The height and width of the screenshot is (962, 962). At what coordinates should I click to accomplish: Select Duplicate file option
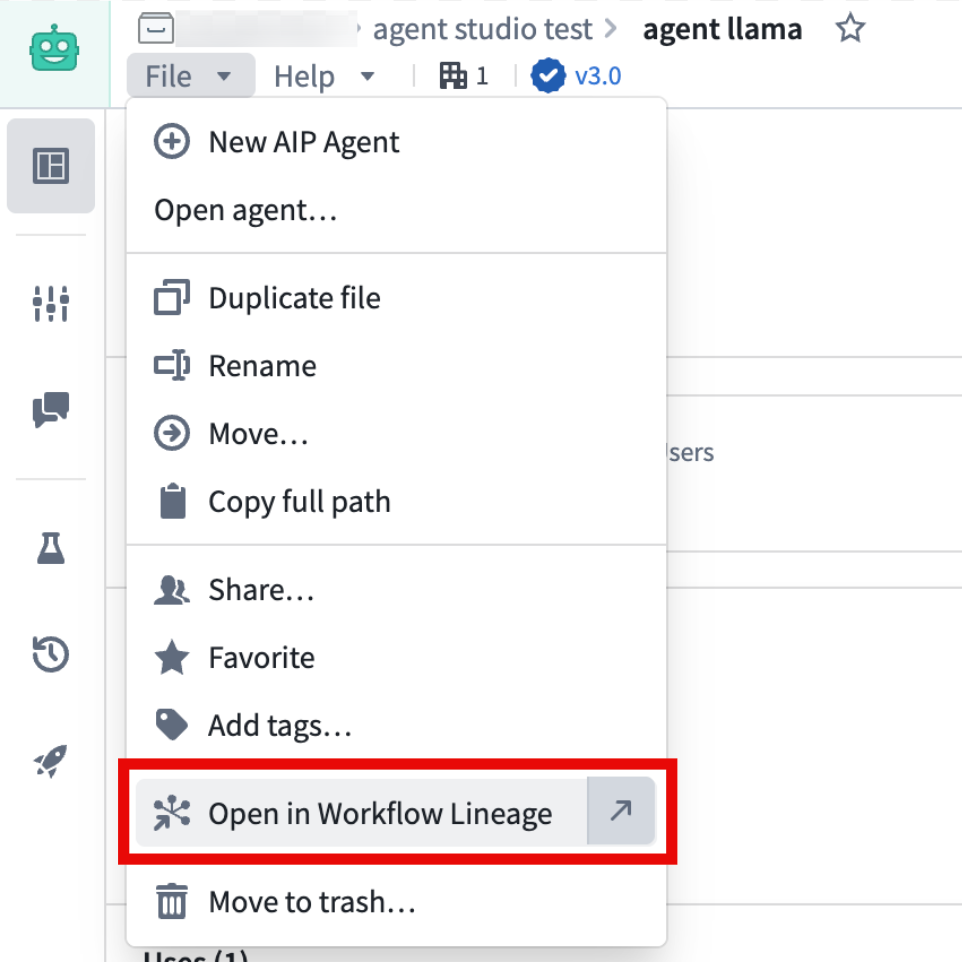click(294, 297)
